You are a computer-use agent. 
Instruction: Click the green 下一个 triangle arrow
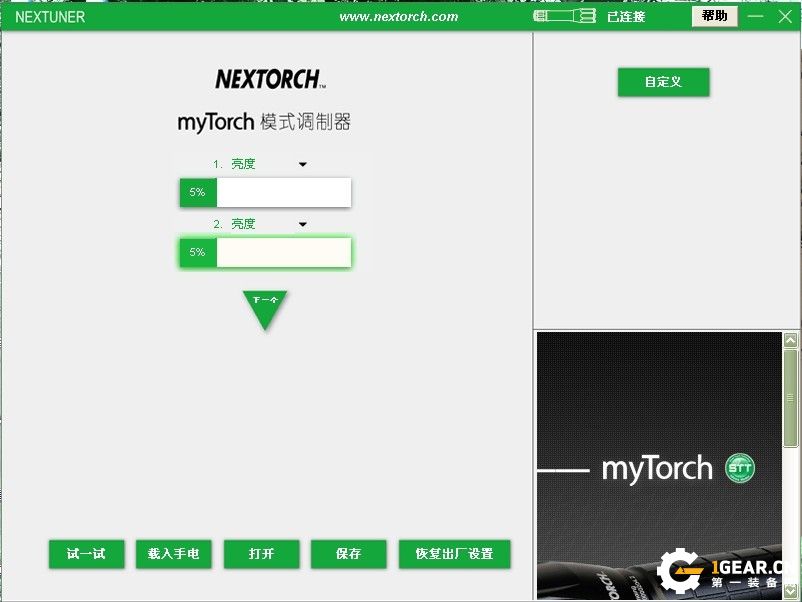coord(265,310)
